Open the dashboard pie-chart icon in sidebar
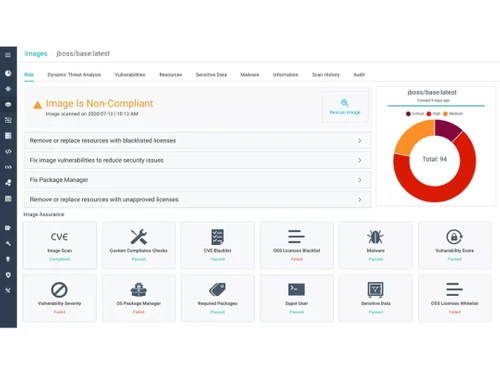The height and width of the screenshot is (375, 500). click(8, 73)
